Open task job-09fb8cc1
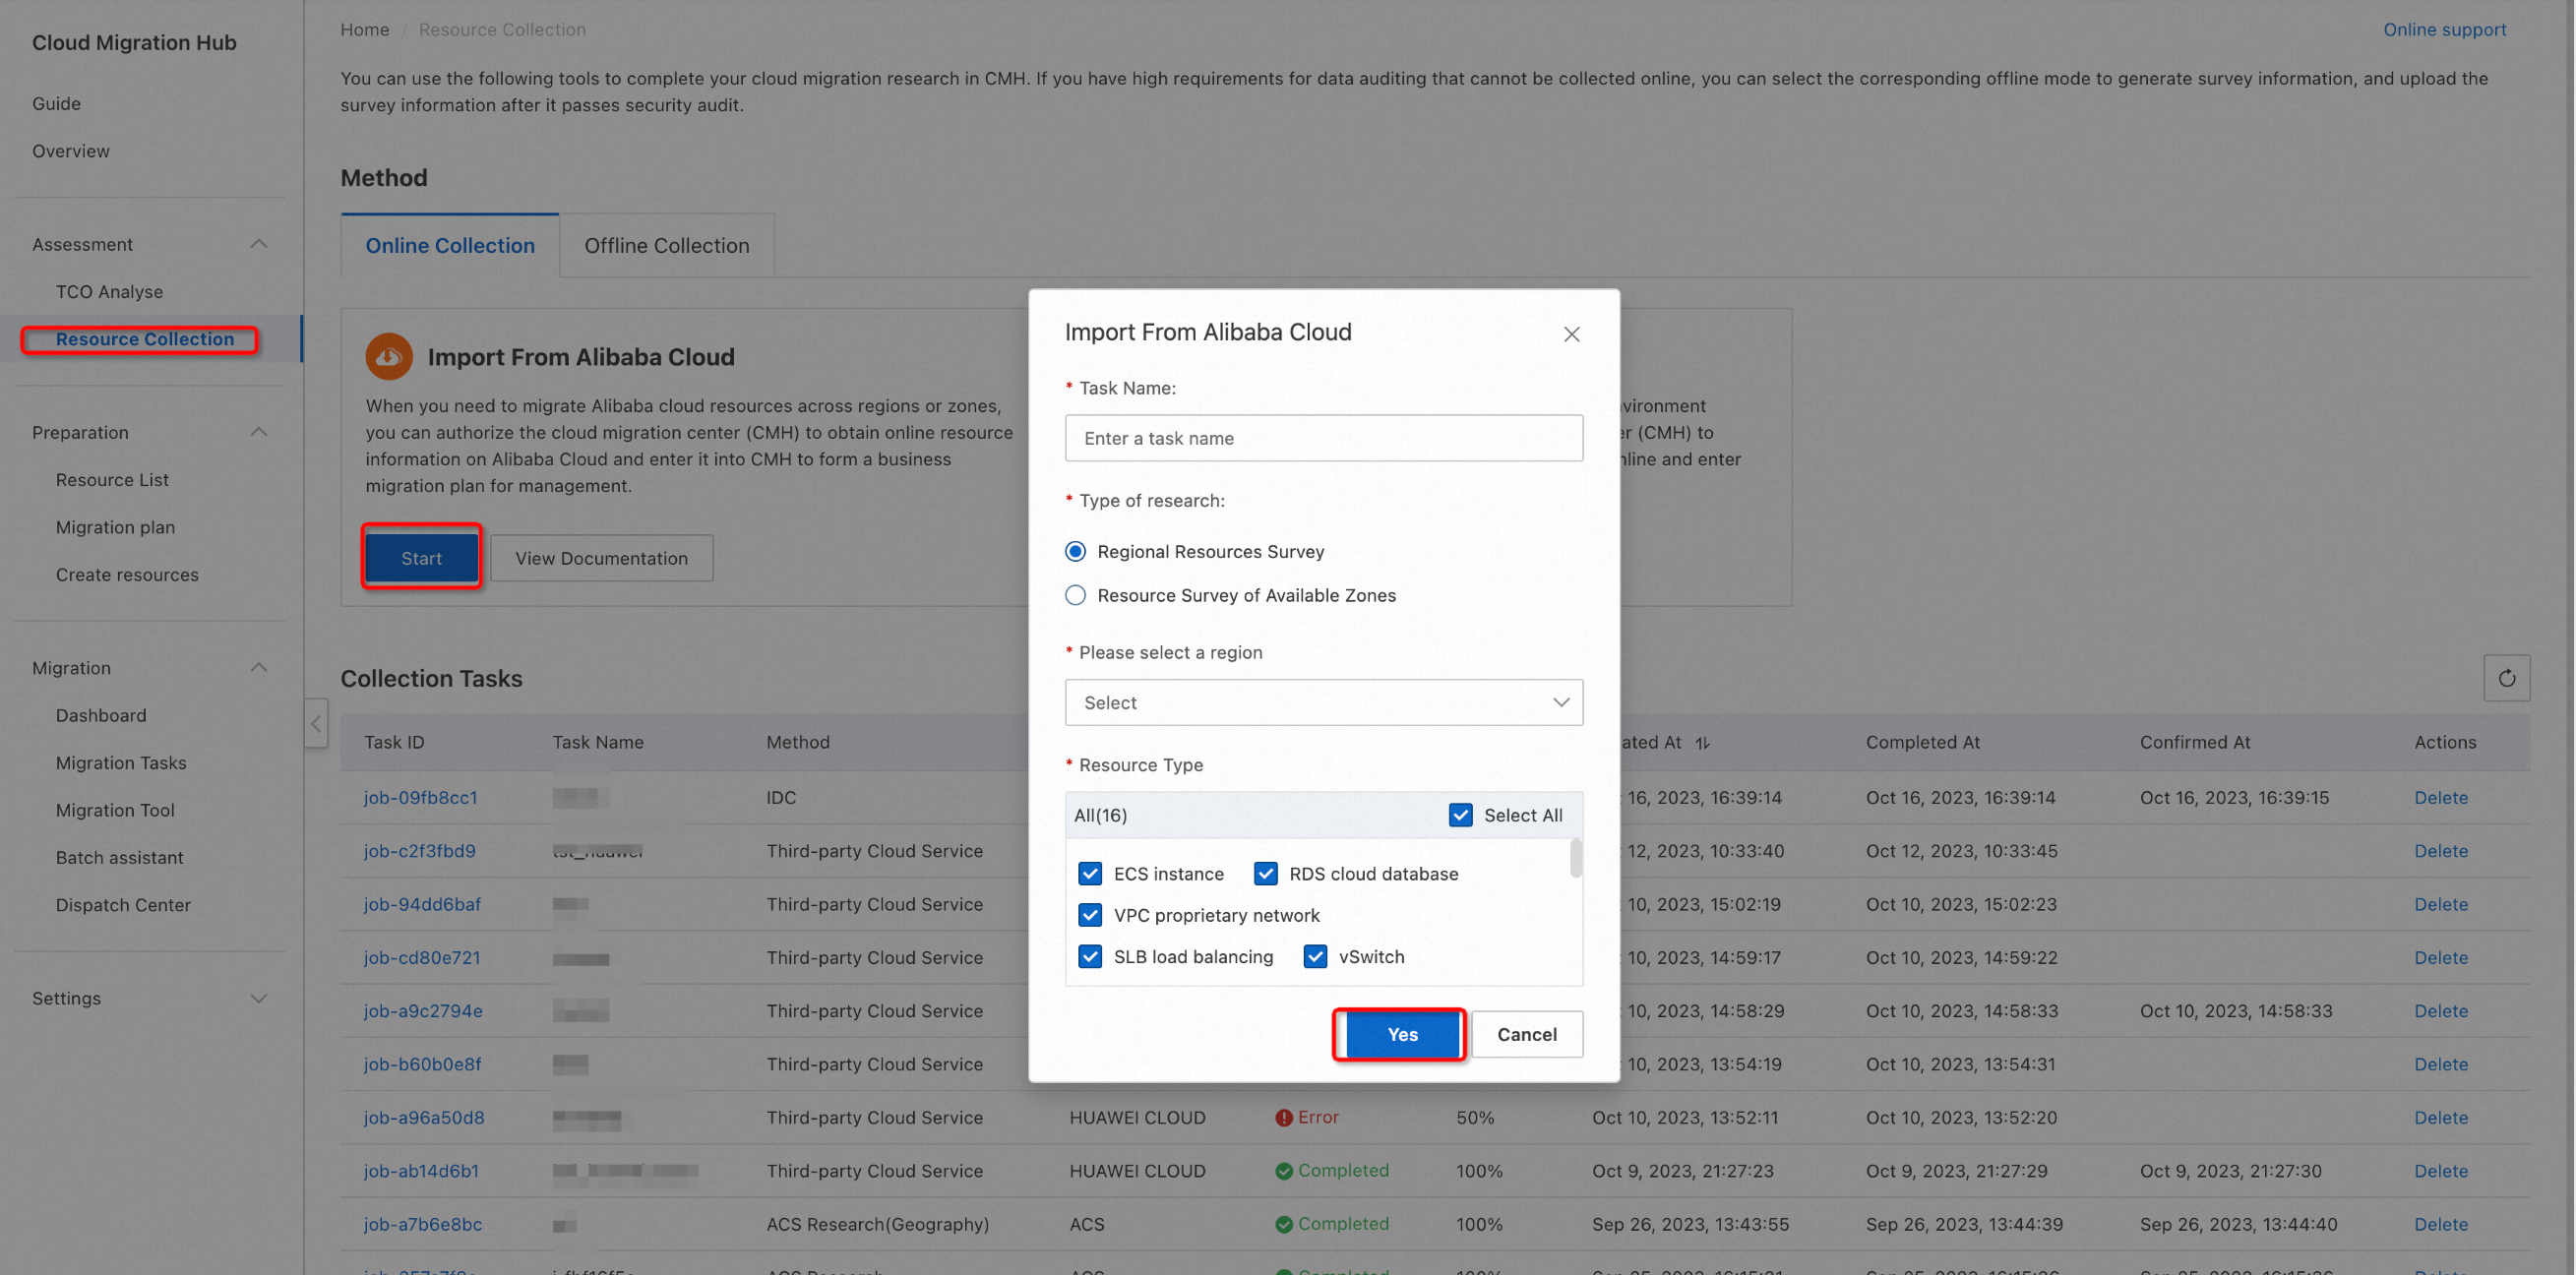Screen dimensions: 2576x1275 (420, 797)
